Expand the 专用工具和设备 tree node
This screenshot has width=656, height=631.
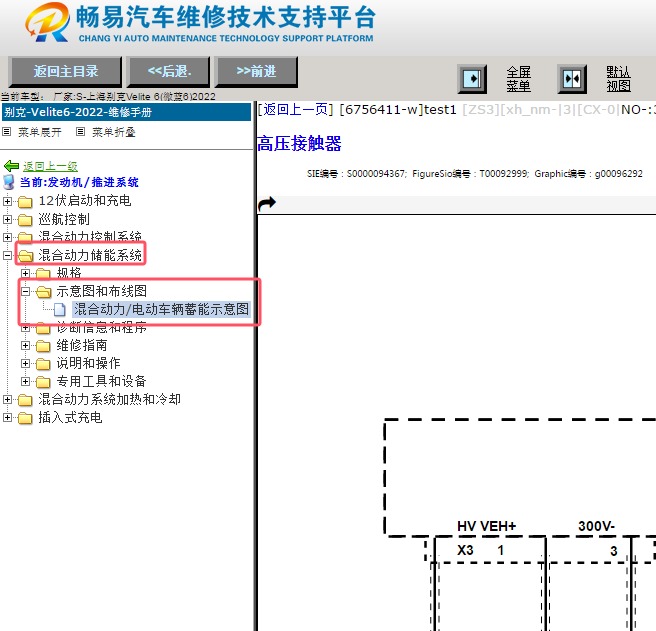click(x=26, y=382)
